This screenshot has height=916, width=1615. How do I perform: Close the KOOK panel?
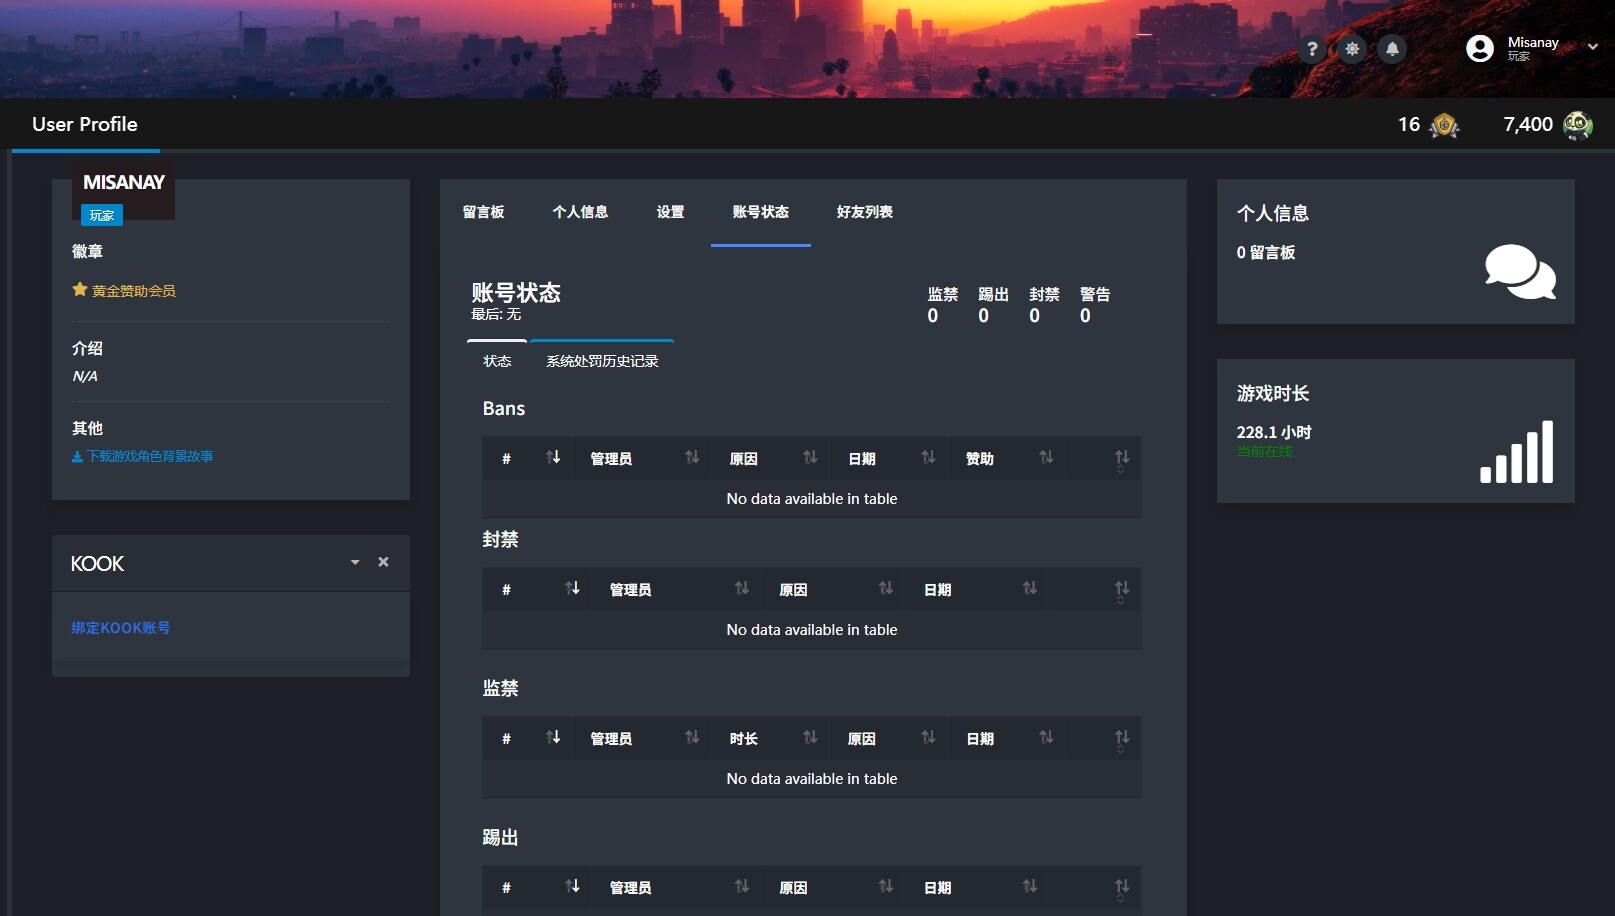(383, 562)
